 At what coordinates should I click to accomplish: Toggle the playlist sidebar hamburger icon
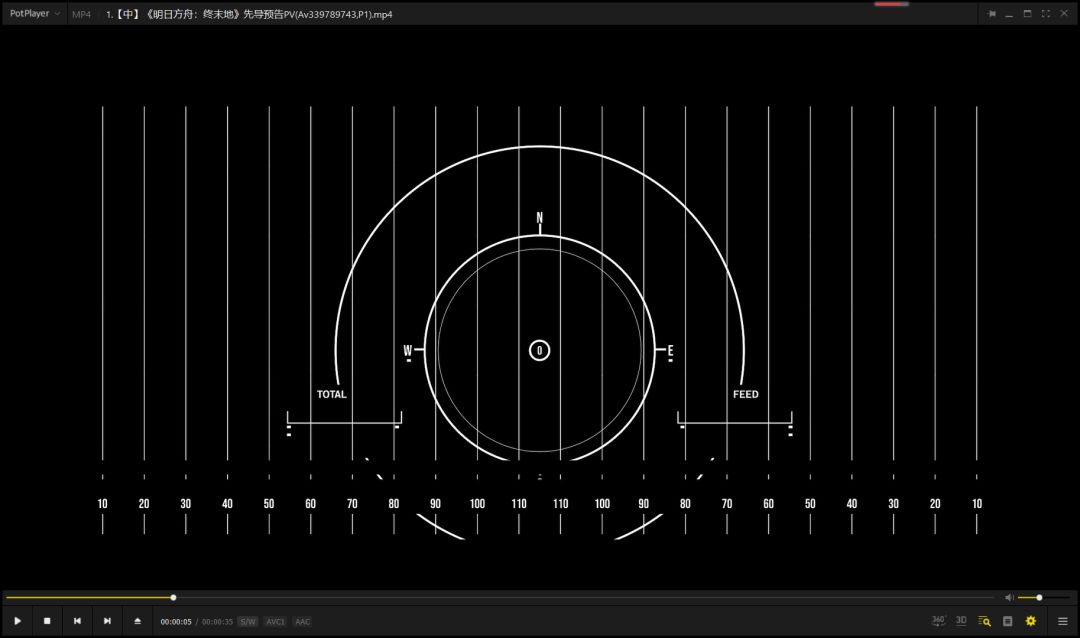click(x=1063, y=621)
